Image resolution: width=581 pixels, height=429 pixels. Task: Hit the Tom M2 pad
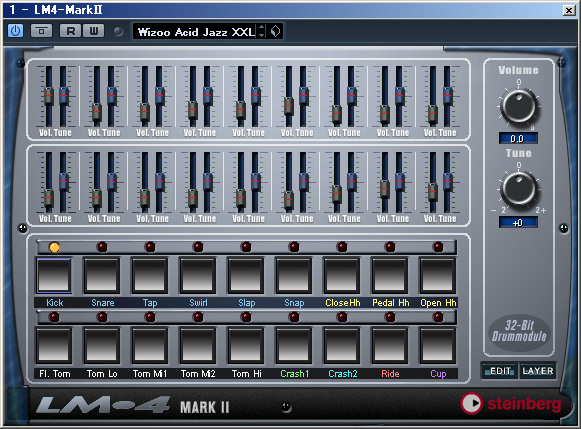[x=198, y=345]
